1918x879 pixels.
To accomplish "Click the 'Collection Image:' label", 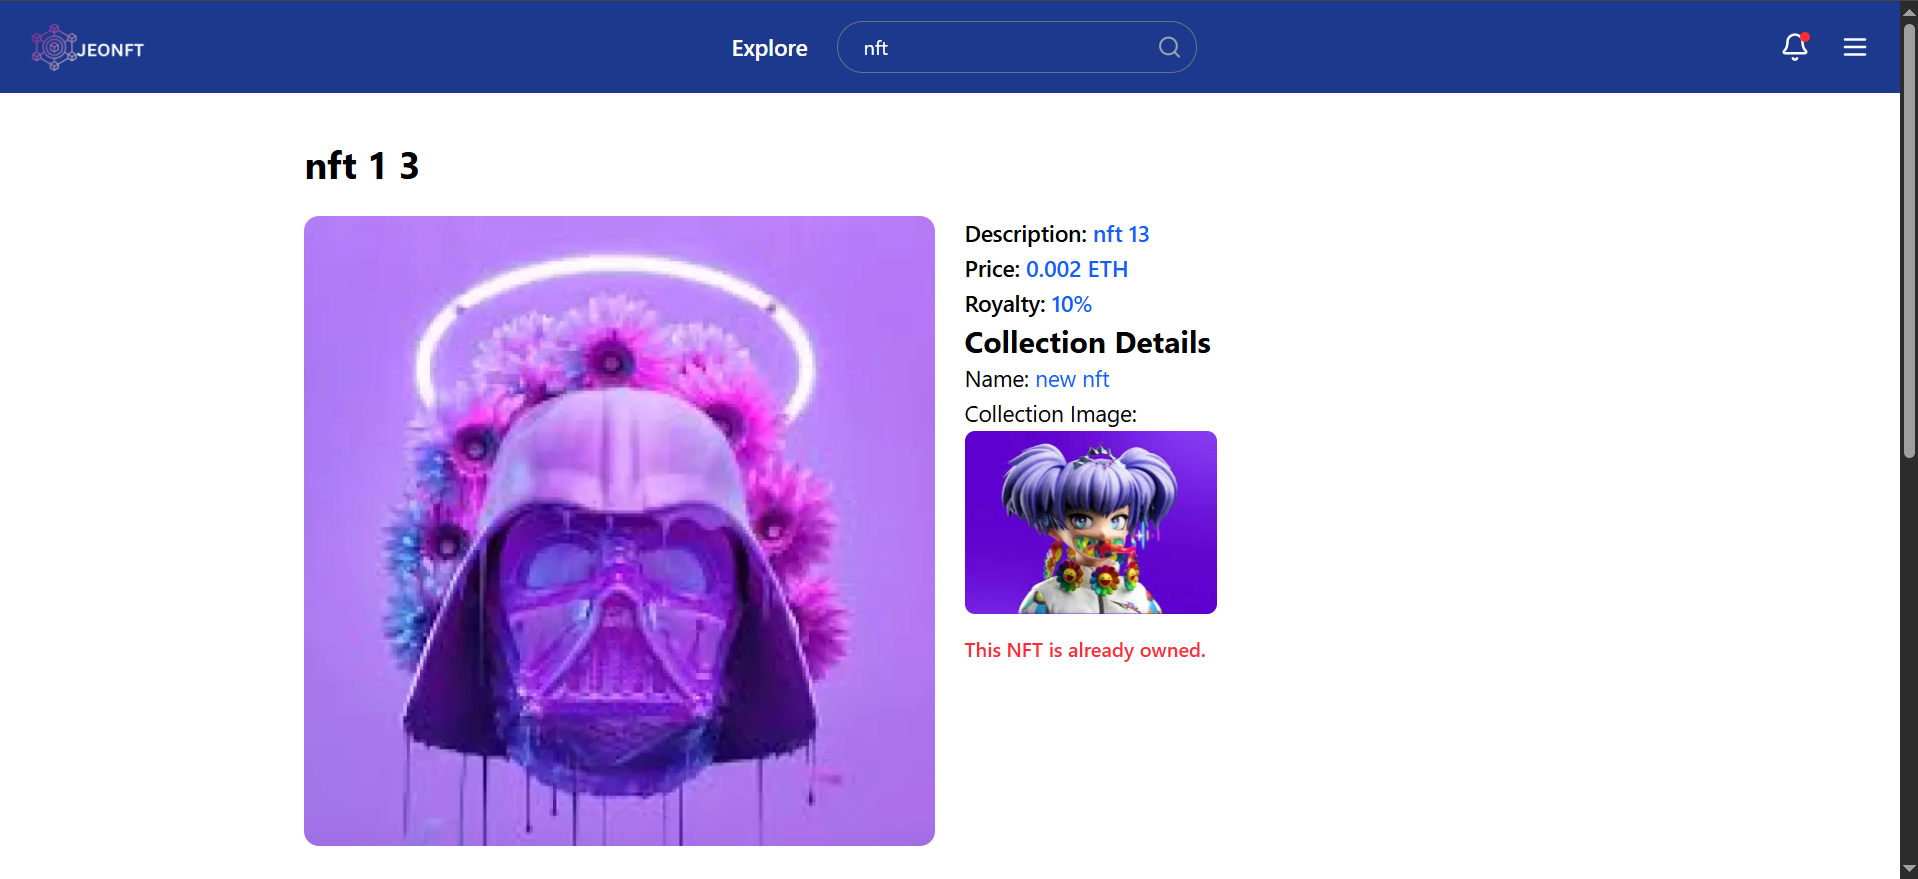I will [x=1051, y=414].
